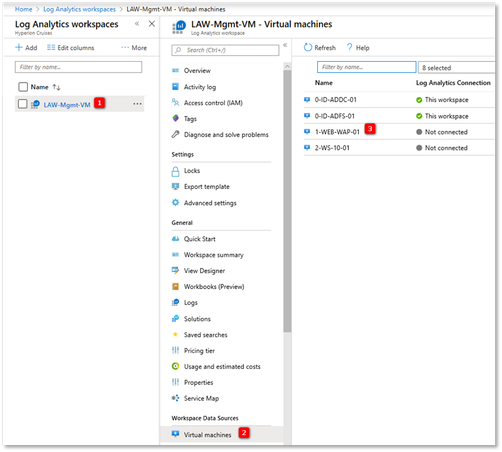
Task: Collapse the resource menu with double chevron
Action: click(285, 45)
